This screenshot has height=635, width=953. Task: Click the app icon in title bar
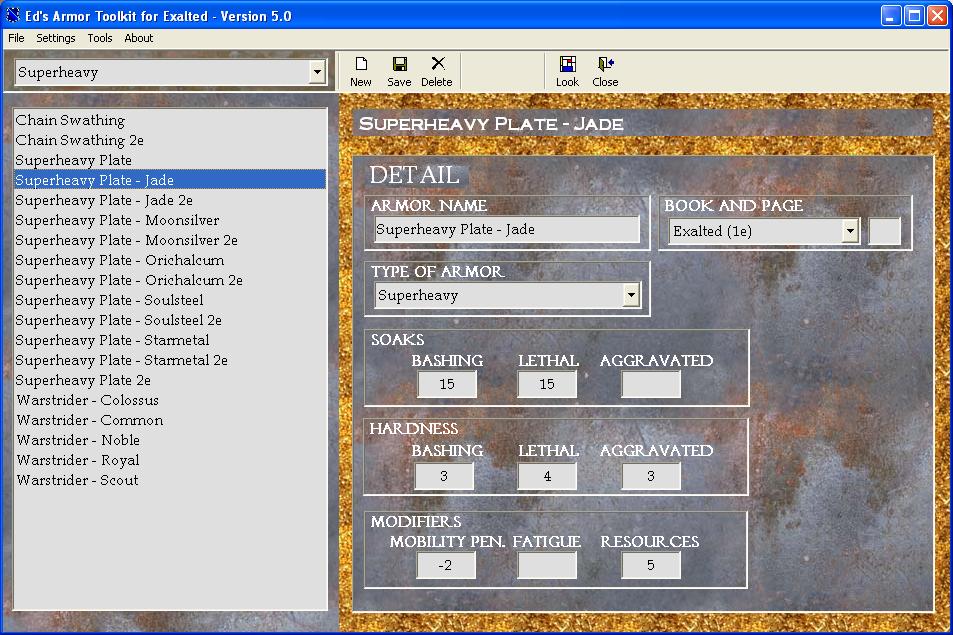[12, 15]
